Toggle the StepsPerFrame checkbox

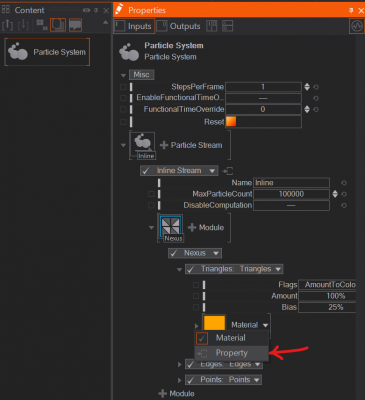(x=123, y=87)
